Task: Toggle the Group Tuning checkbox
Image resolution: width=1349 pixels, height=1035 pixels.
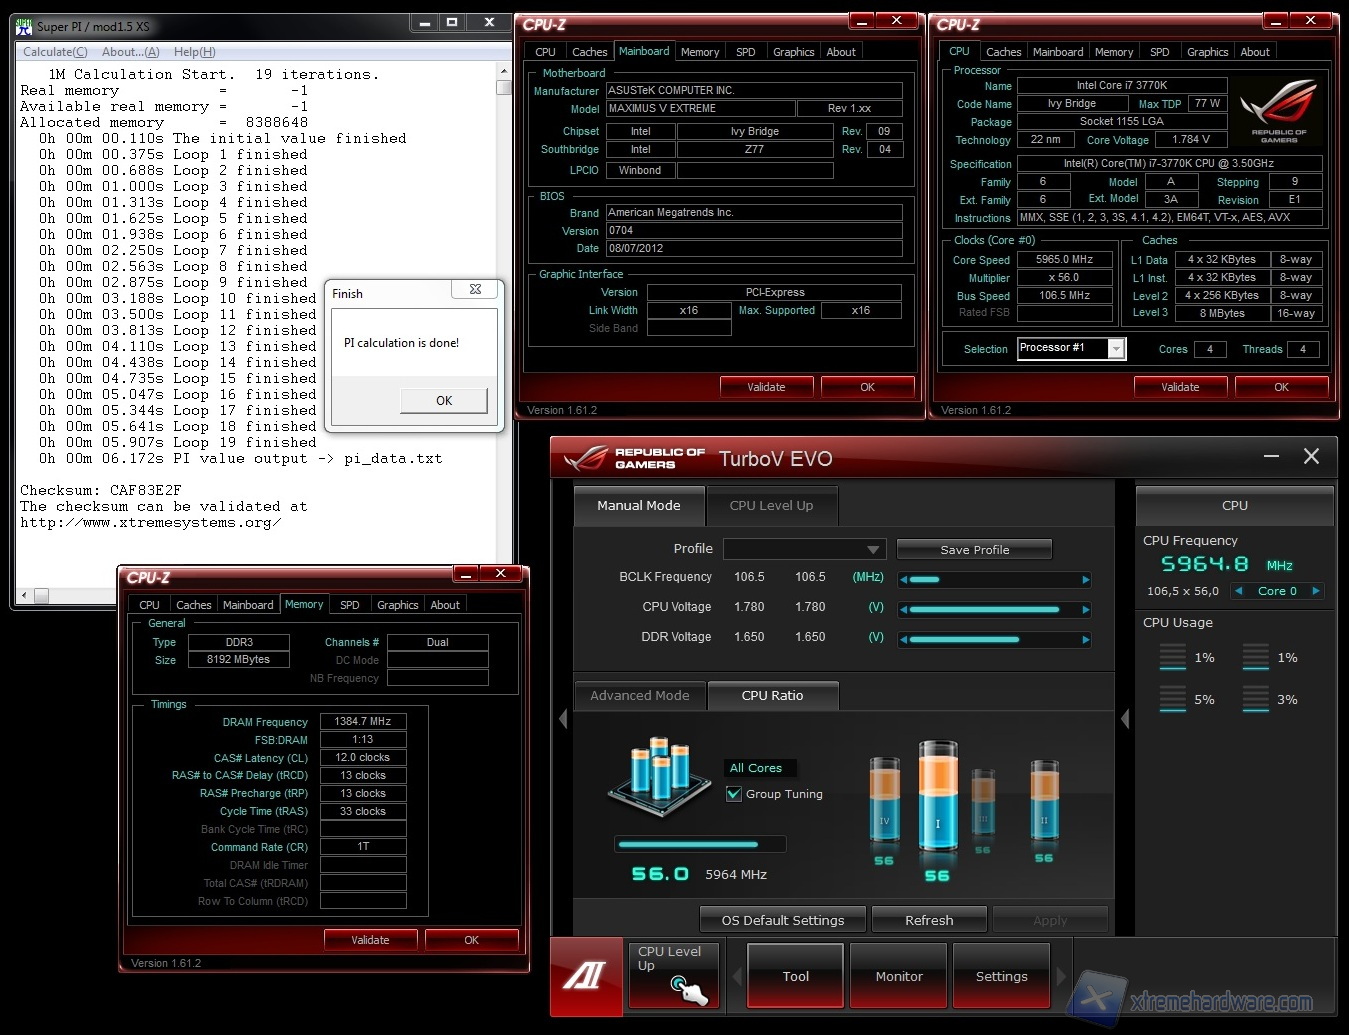Action: click(x=734, y=794)
